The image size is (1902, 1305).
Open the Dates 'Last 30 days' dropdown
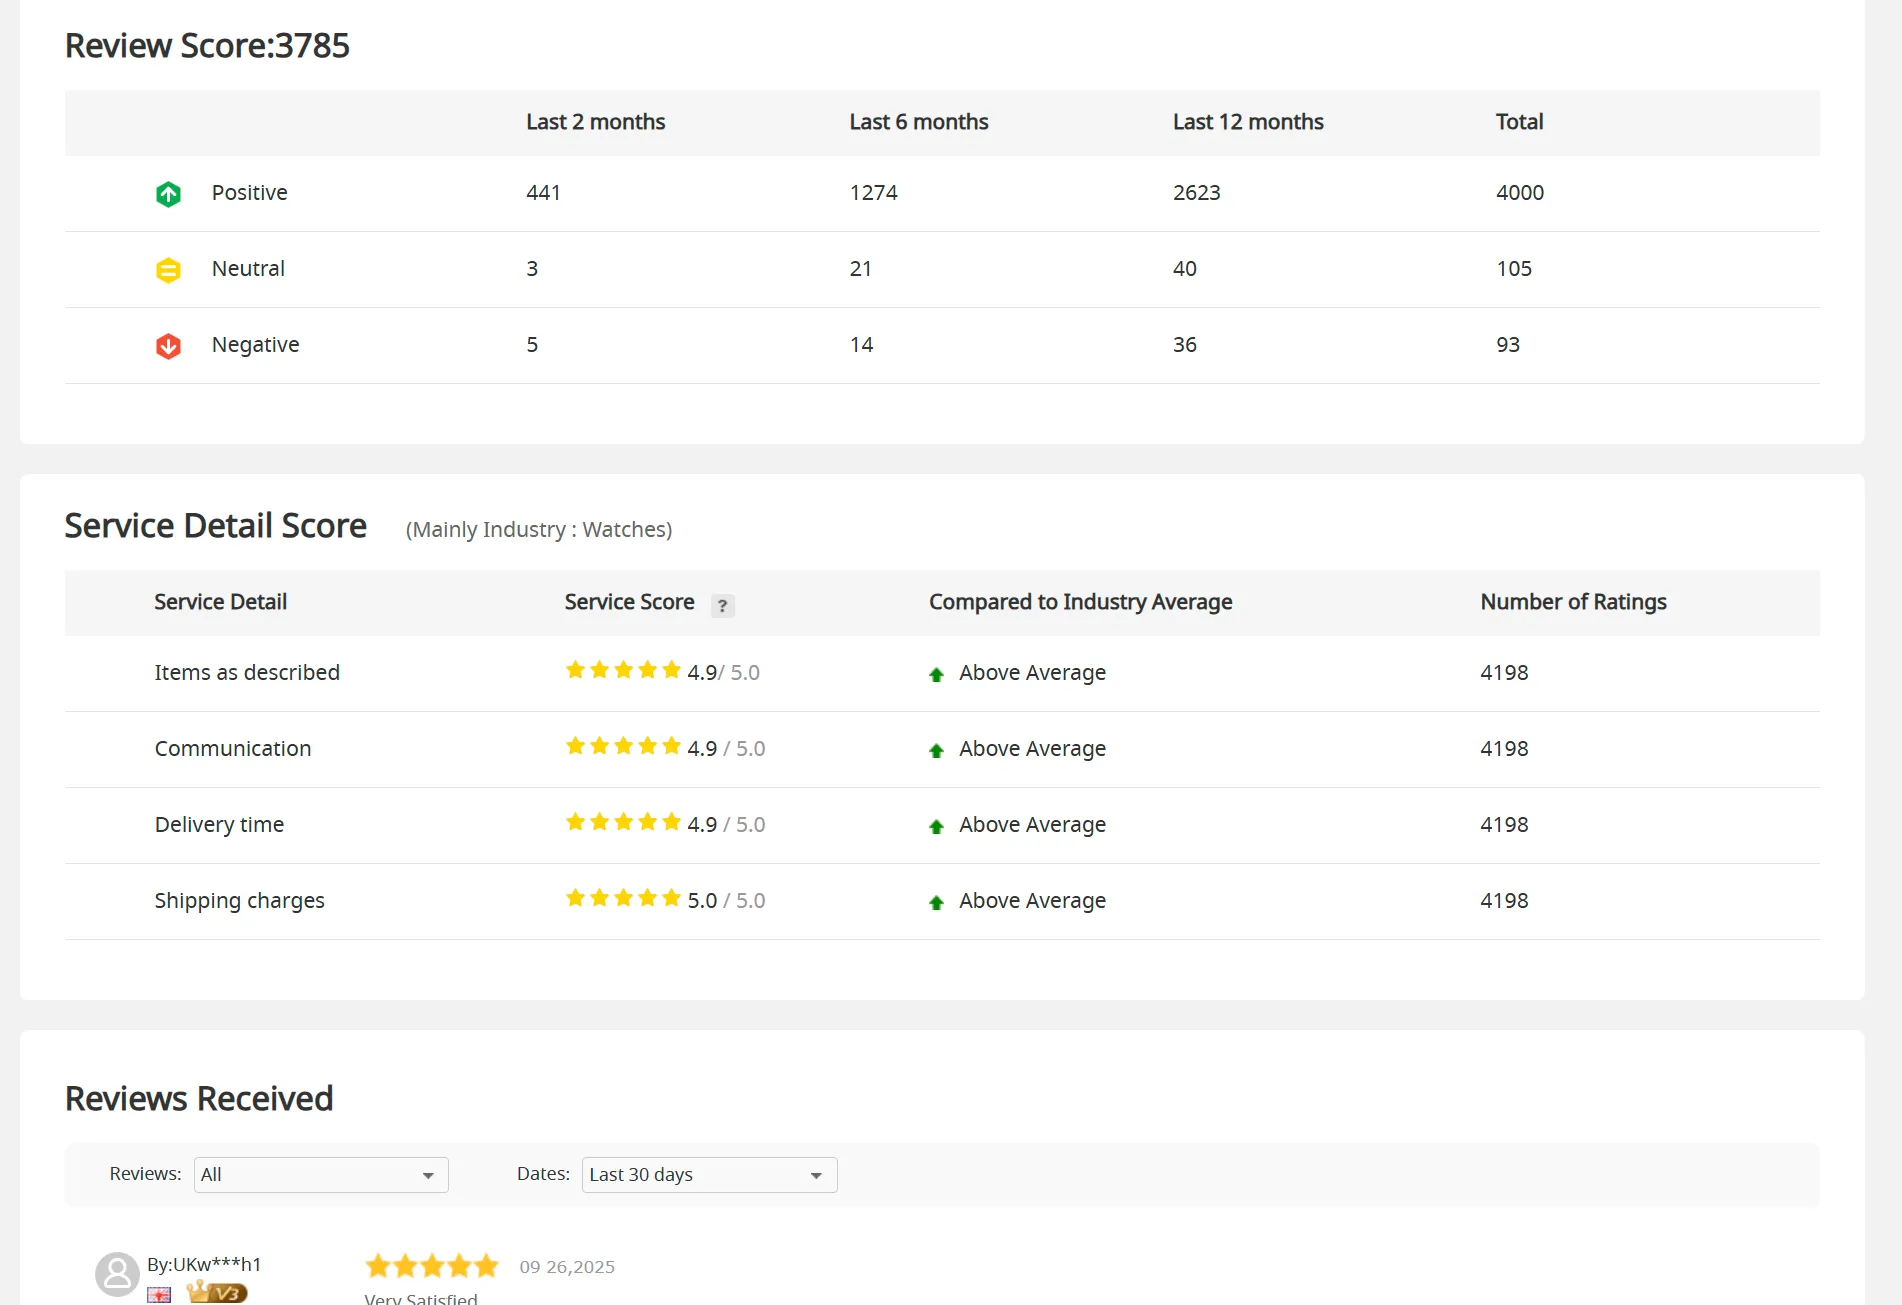tap(709, 1175)
